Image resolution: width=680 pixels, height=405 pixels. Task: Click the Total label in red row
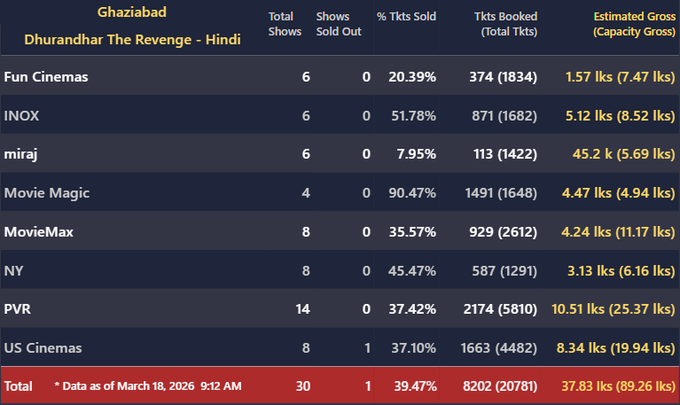(x=18, y=386)
